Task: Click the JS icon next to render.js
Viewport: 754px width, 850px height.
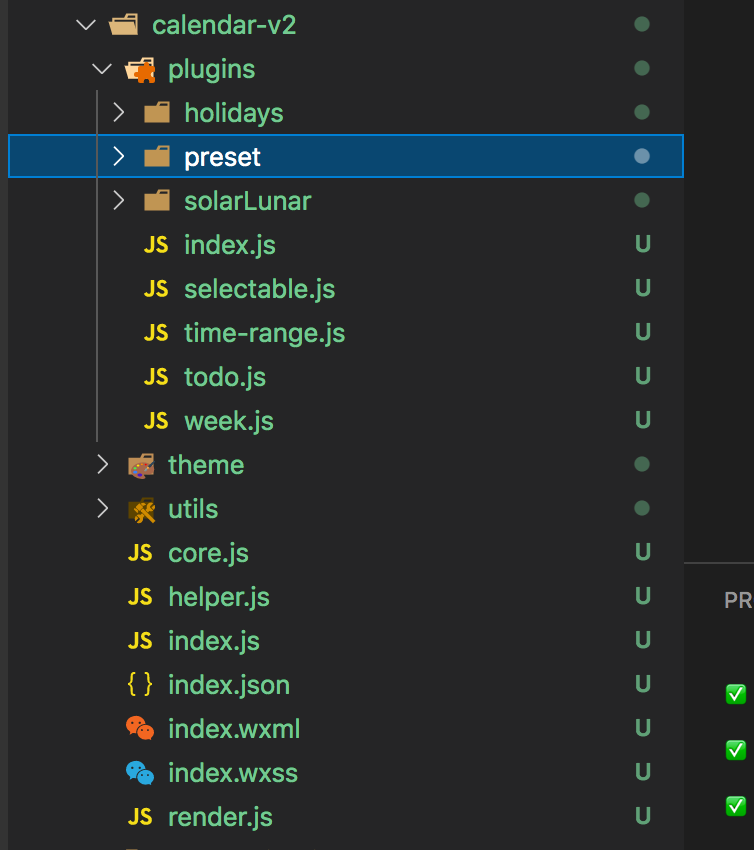Action: [140, 816]
